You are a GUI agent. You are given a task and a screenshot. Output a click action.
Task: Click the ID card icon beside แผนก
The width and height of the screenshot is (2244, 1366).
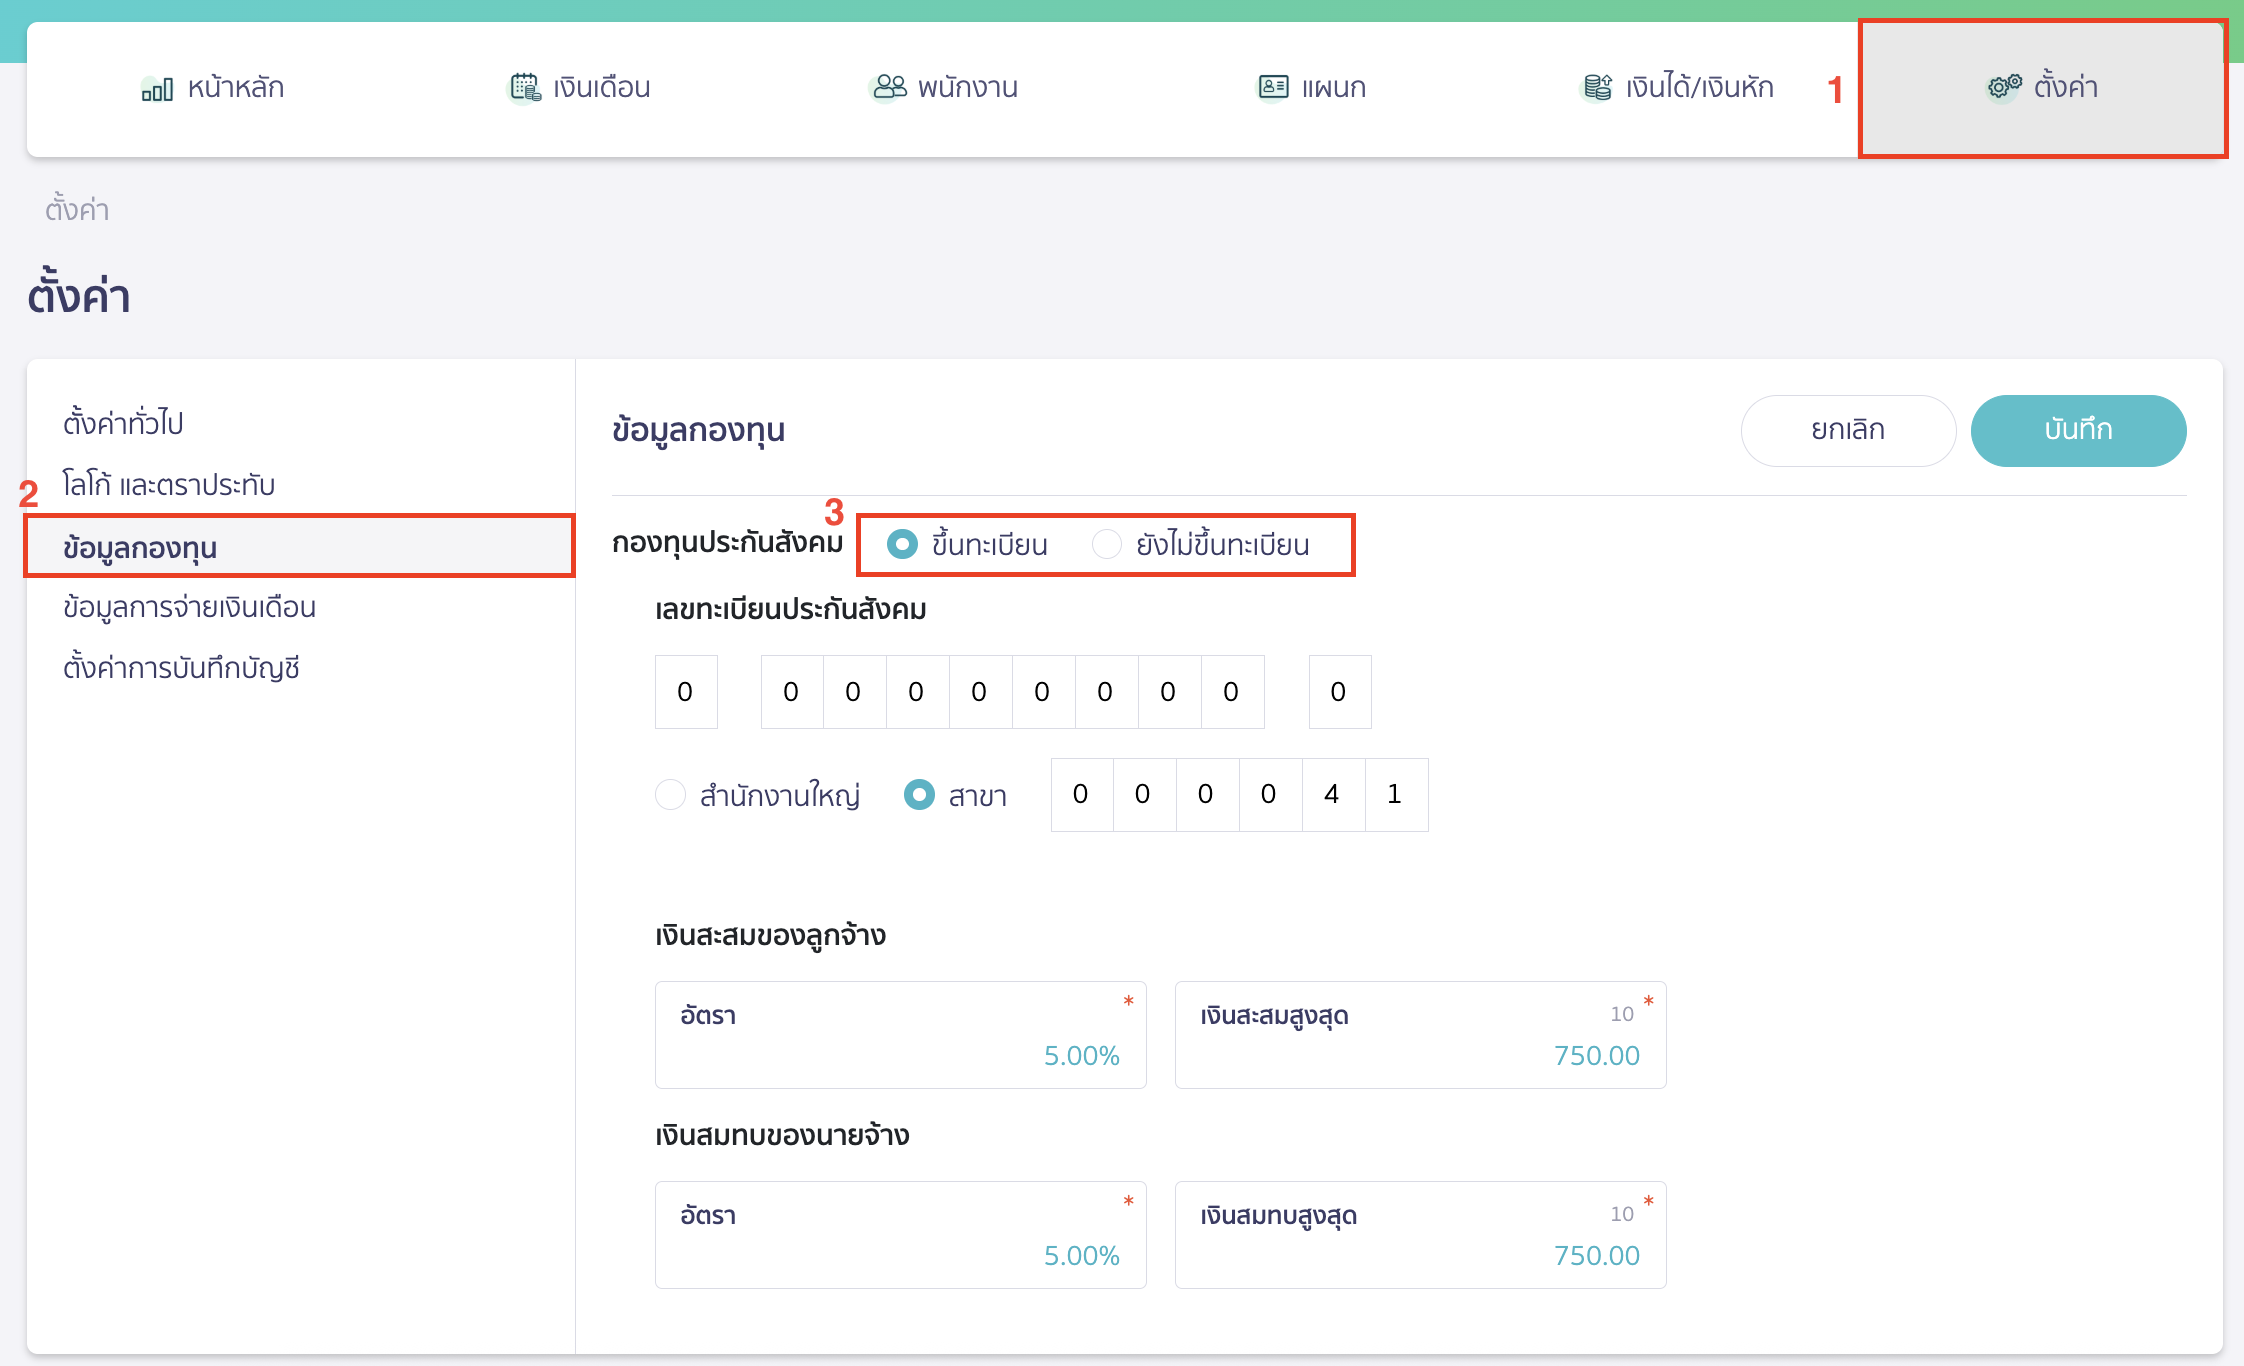[x=1273, y=88]
